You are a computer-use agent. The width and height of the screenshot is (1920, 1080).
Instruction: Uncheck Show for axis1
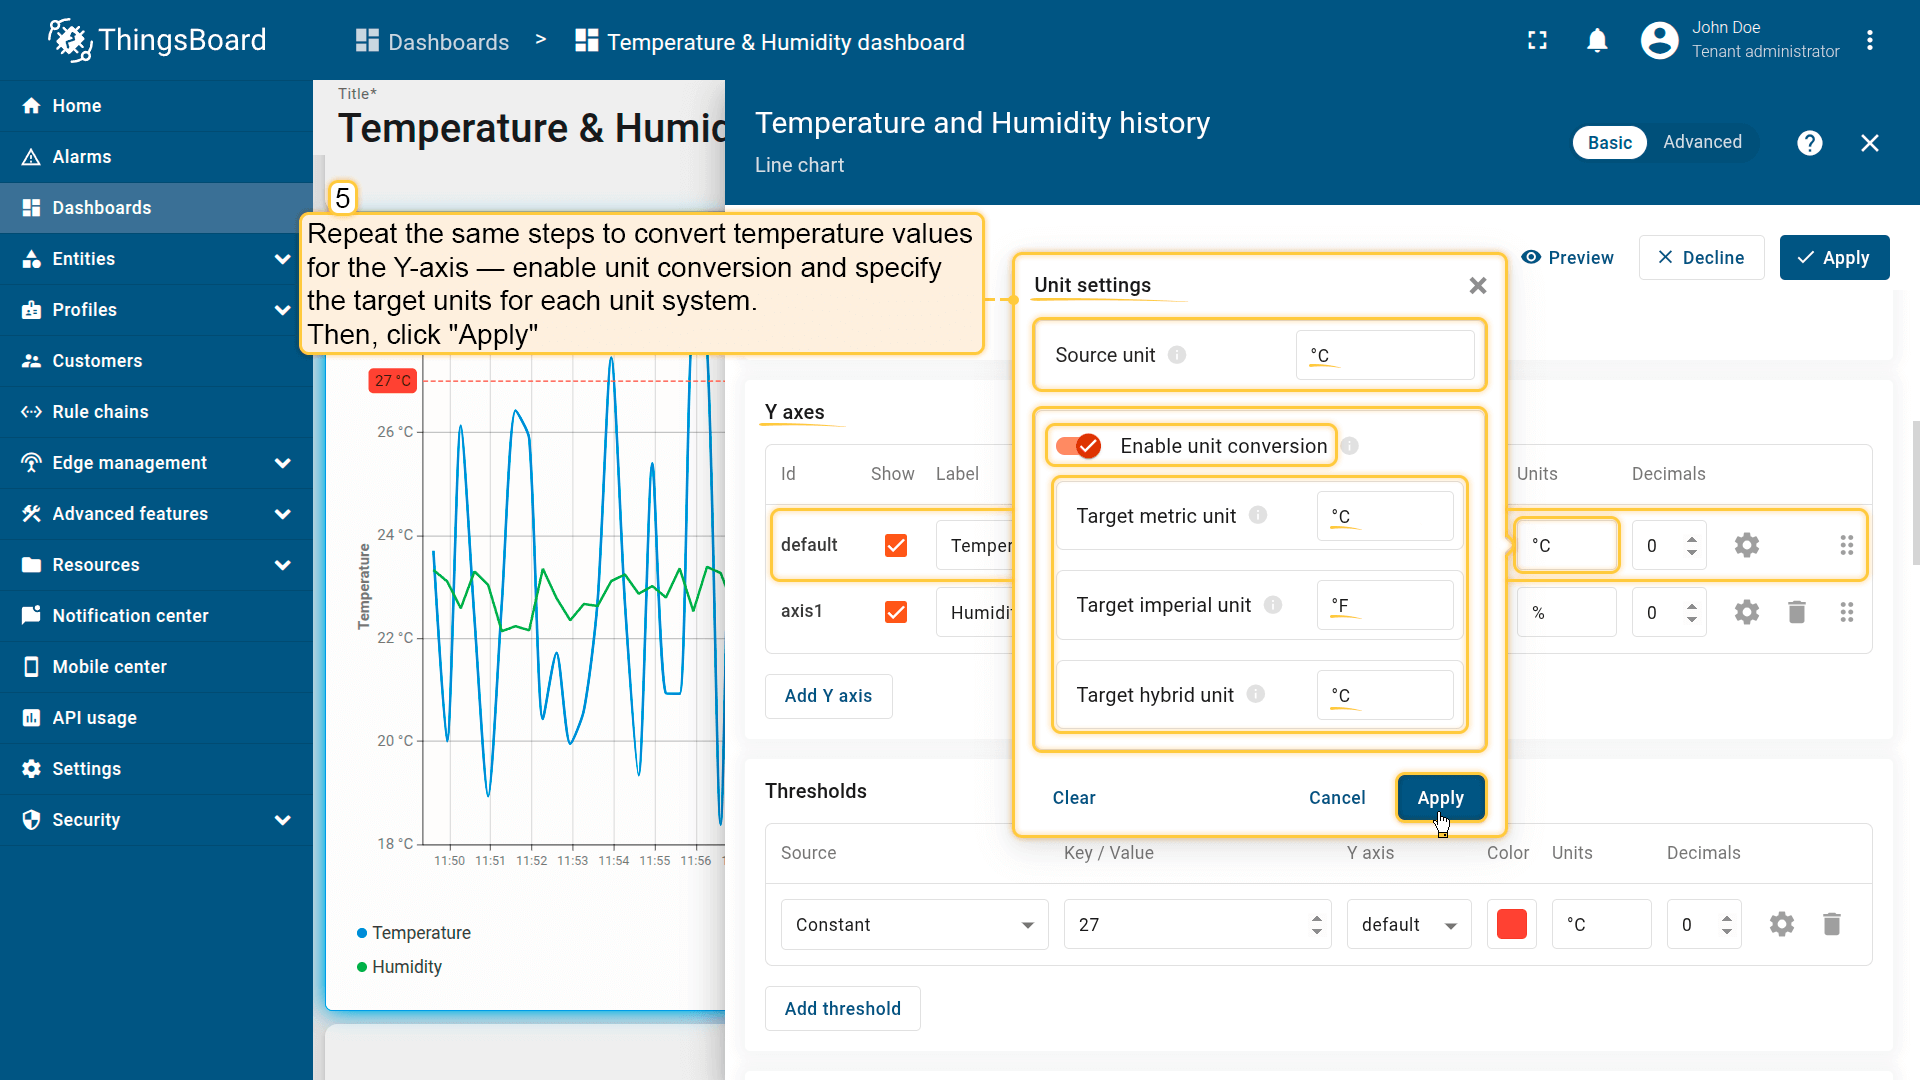[895, 612]
